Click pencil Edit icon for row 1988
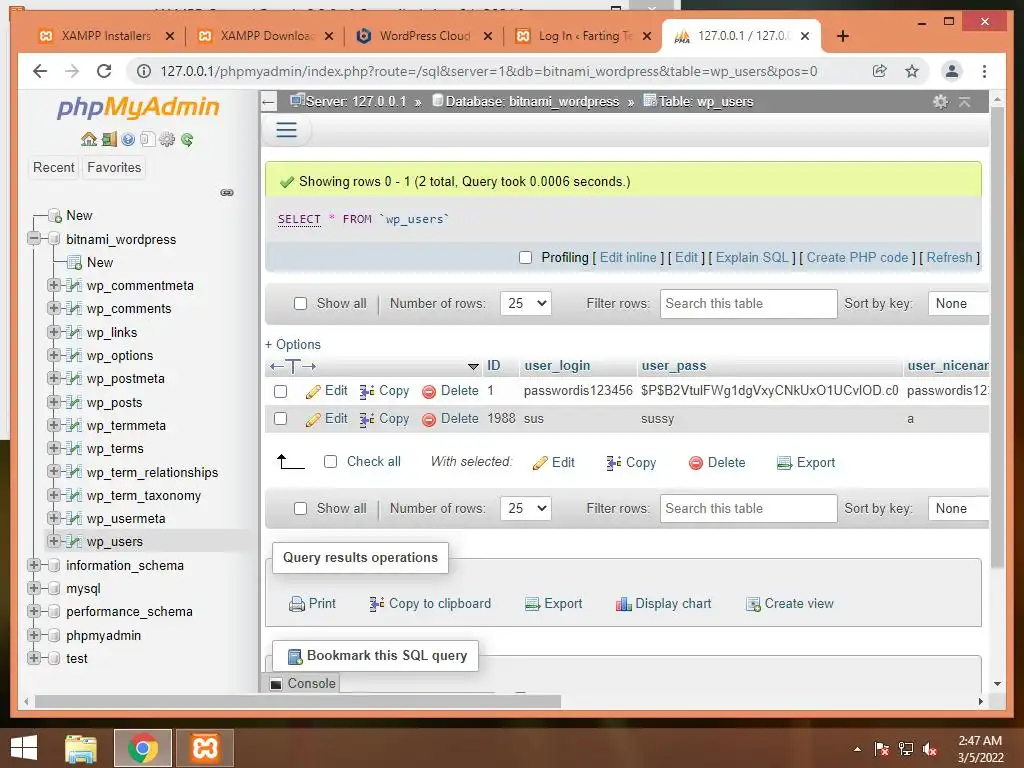Screen dimensions: 1024x768 [313, 419]
